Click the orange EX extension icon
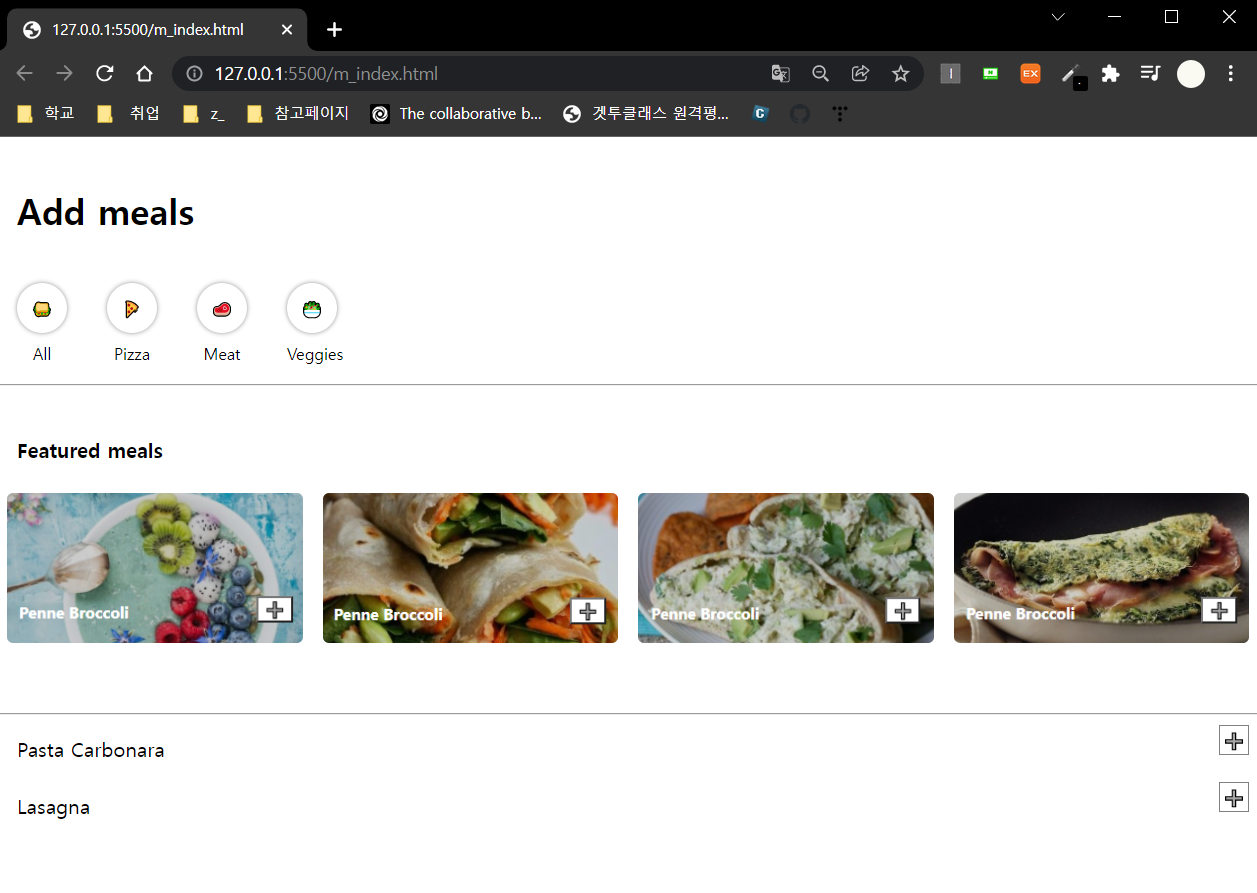The width and height of the screenshot is (1257, 893). coord(1030,73)
